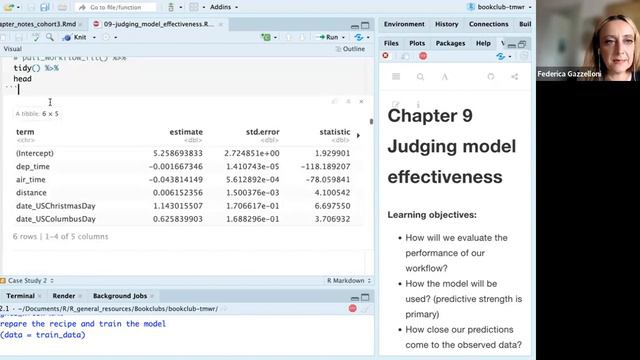This screenshot has width=640, height=360.
Task: Click the editor vertical scrollbar thumb
Action: click(371, 121)
